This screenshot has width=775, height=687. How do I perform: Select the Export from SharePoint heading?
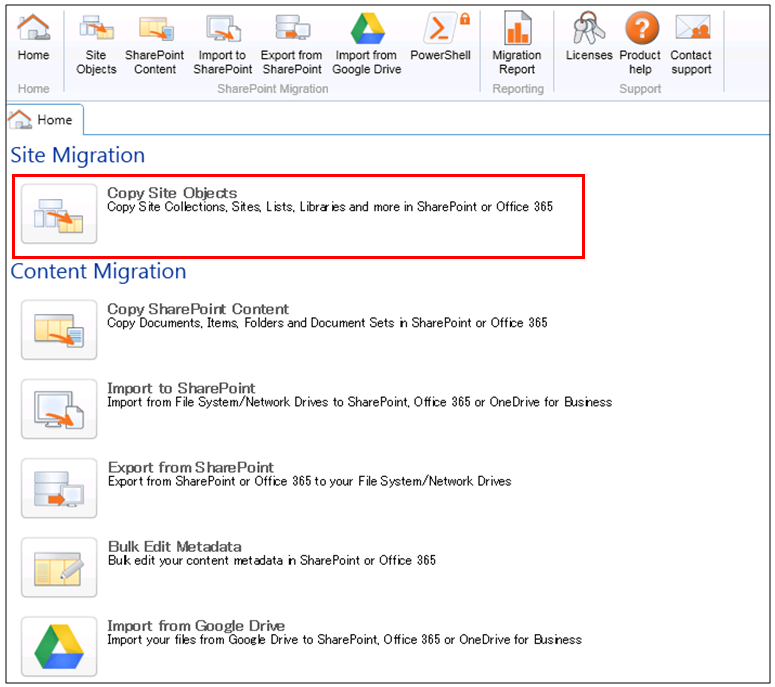coord(191,467)
